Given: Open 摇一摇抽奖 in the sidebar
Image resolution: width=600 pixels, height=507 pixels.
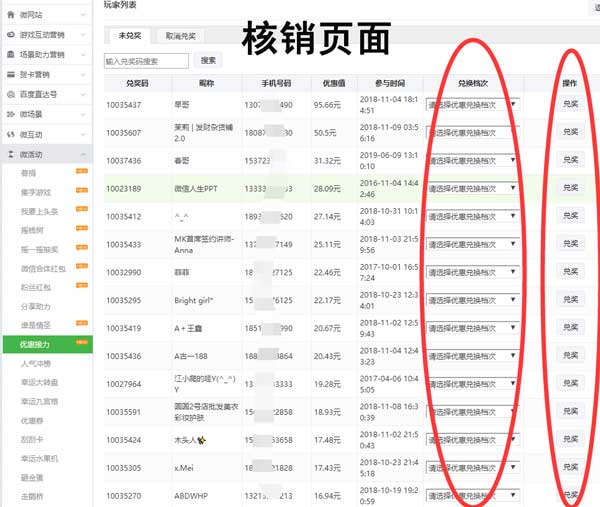Looking at the screenshot, I should click(39, 250).
